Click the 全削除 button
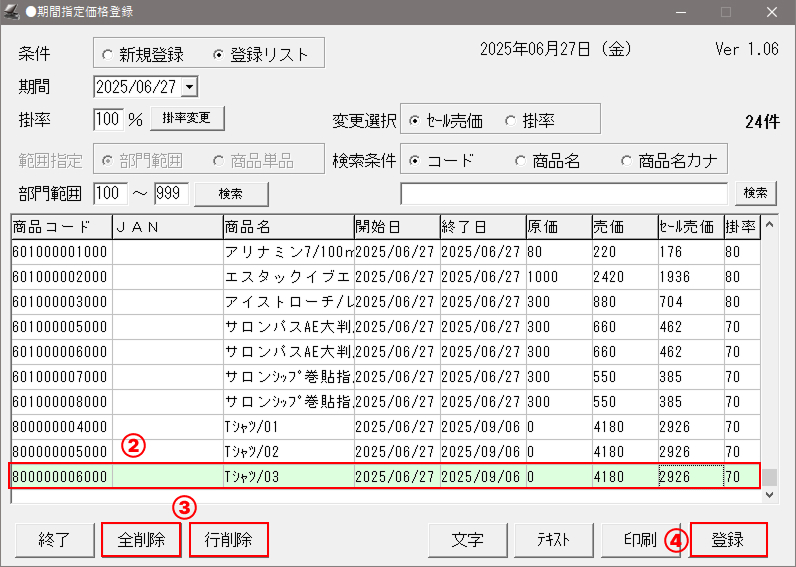 141,540
